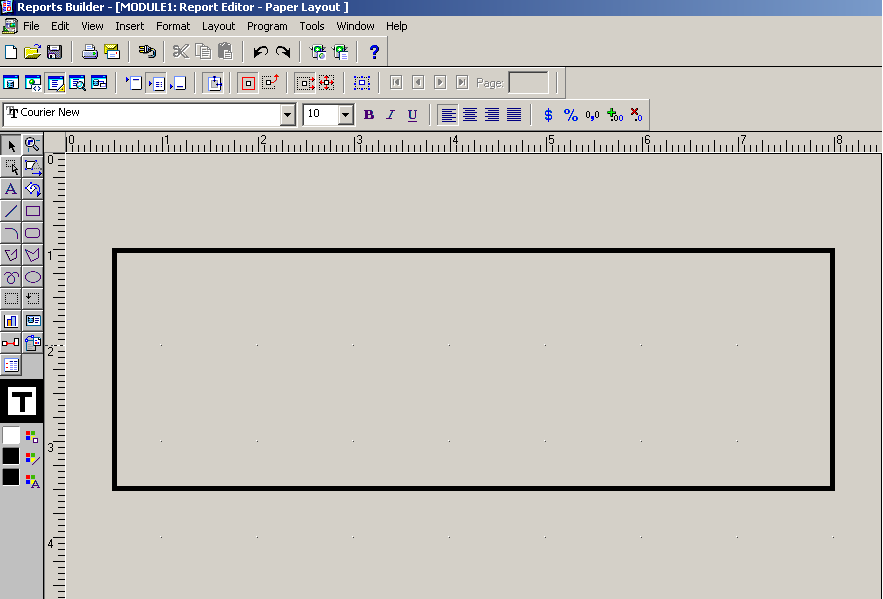
Task: Apply the currency format button
Action: [548, 115]
